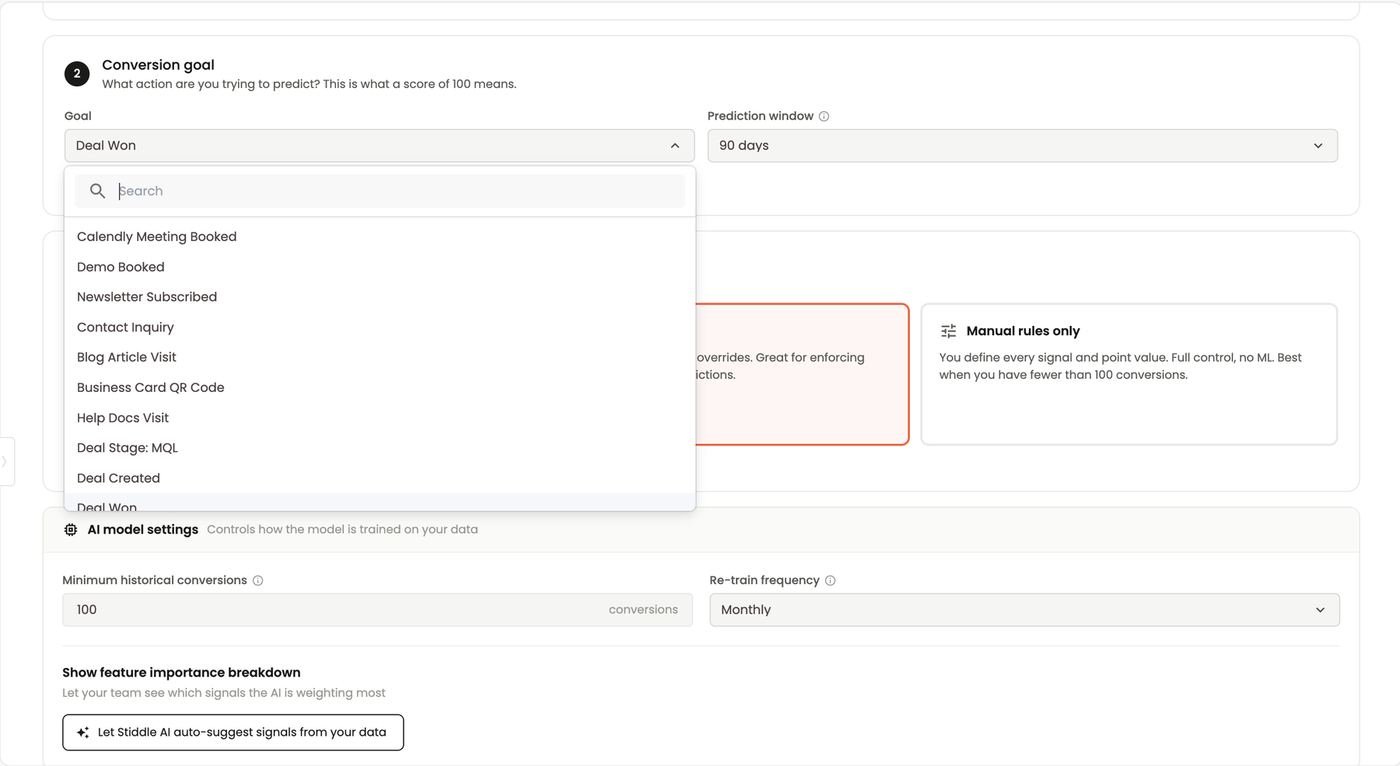The image size is (1400, 766).
Task: Open the Prediction window dropdown set to 90 days
Action: 1022,146
